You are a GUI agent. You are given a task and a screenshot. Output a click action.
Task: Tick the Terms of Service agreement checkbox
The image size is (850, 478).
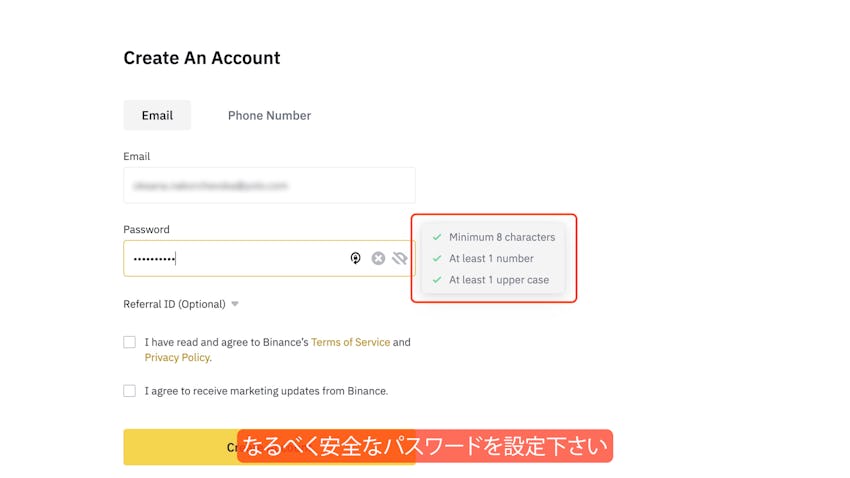[129, 342]
